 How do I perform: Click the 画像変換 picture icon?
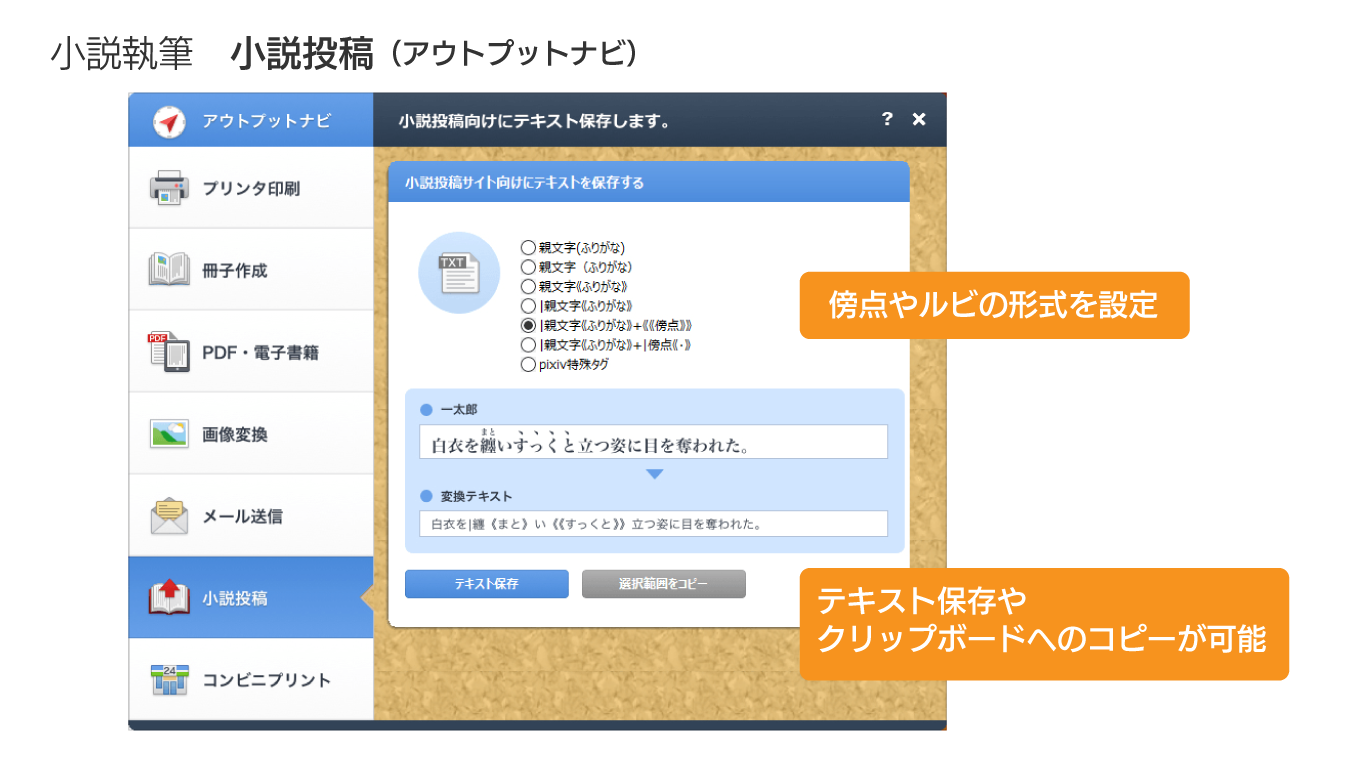click(x=169, y=434)
